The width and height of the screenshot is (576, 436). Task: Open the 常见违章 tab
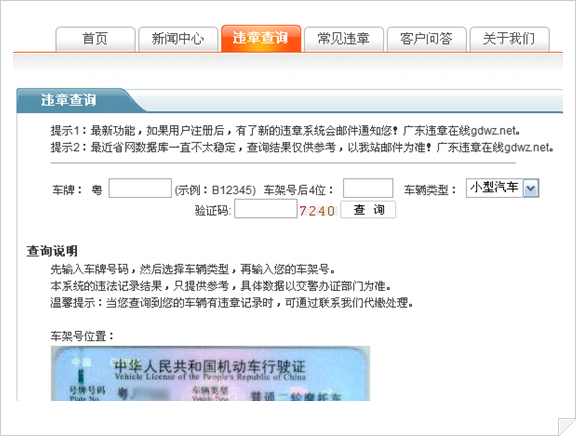(344, 39)
